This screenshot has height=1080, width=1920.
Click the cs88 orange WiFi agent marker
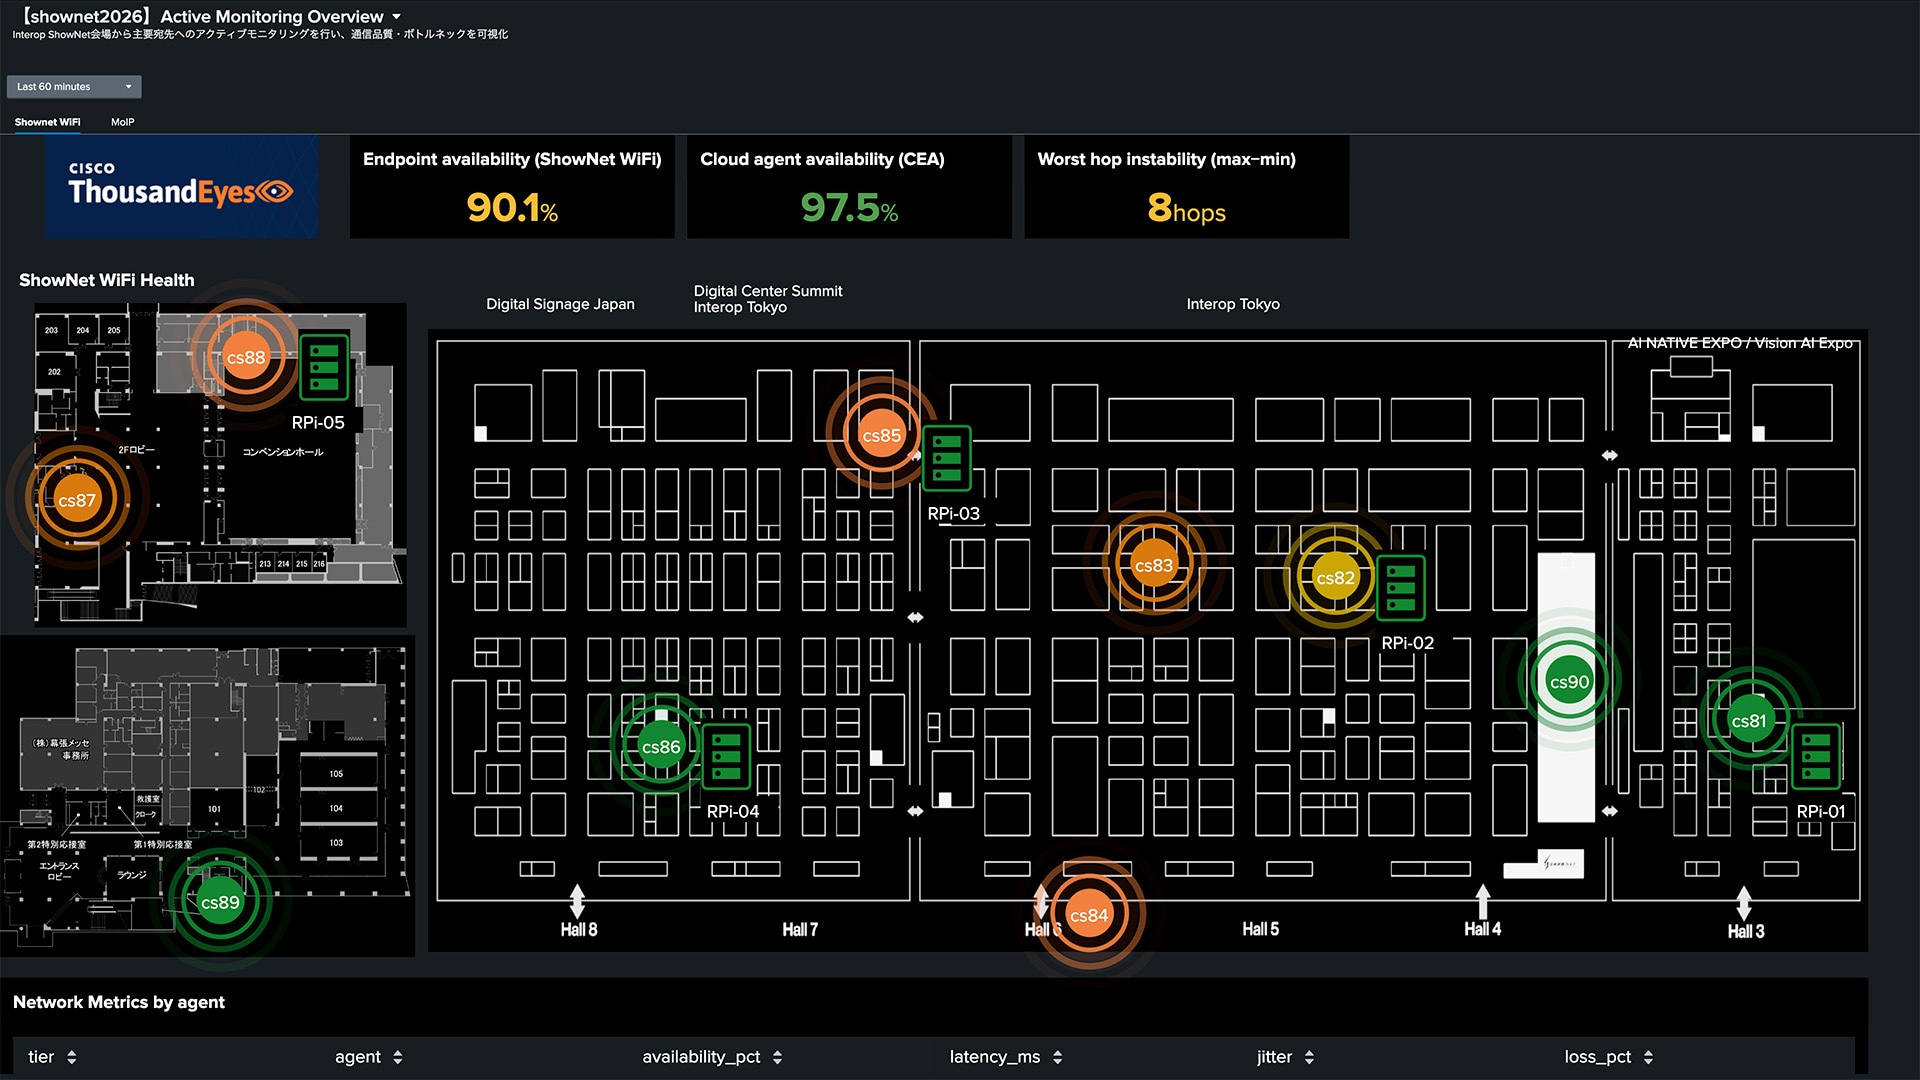[x=246, y=358]
